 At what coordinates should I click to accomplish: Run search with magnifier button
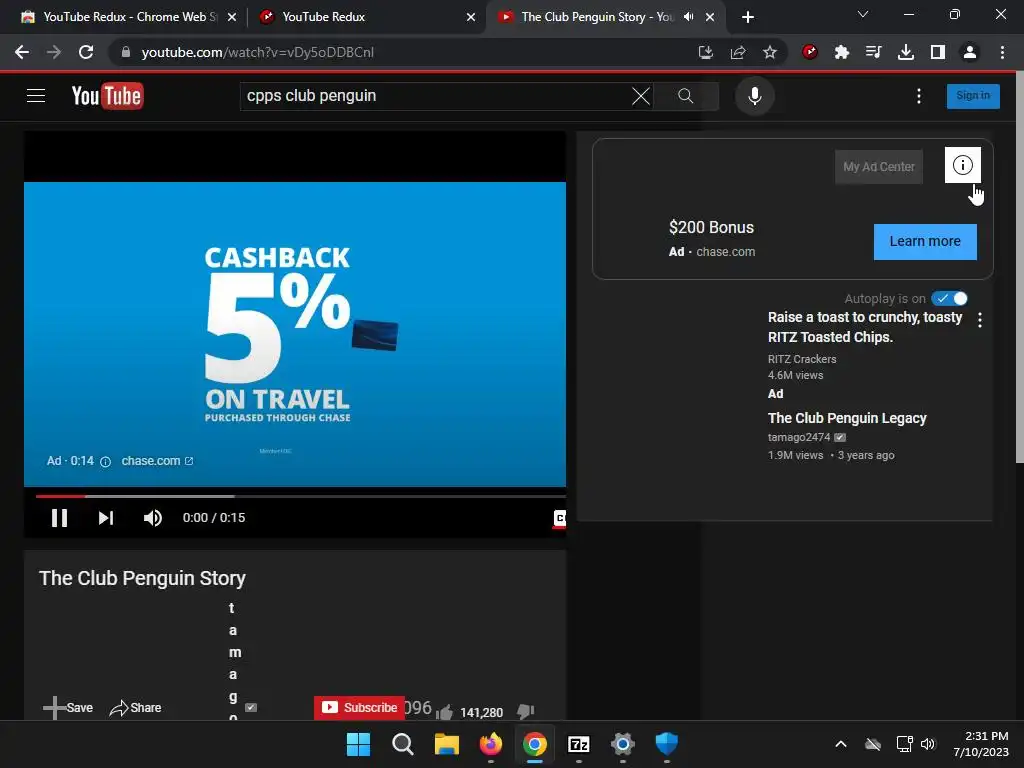pyautogui.click(x=686, y=96)
